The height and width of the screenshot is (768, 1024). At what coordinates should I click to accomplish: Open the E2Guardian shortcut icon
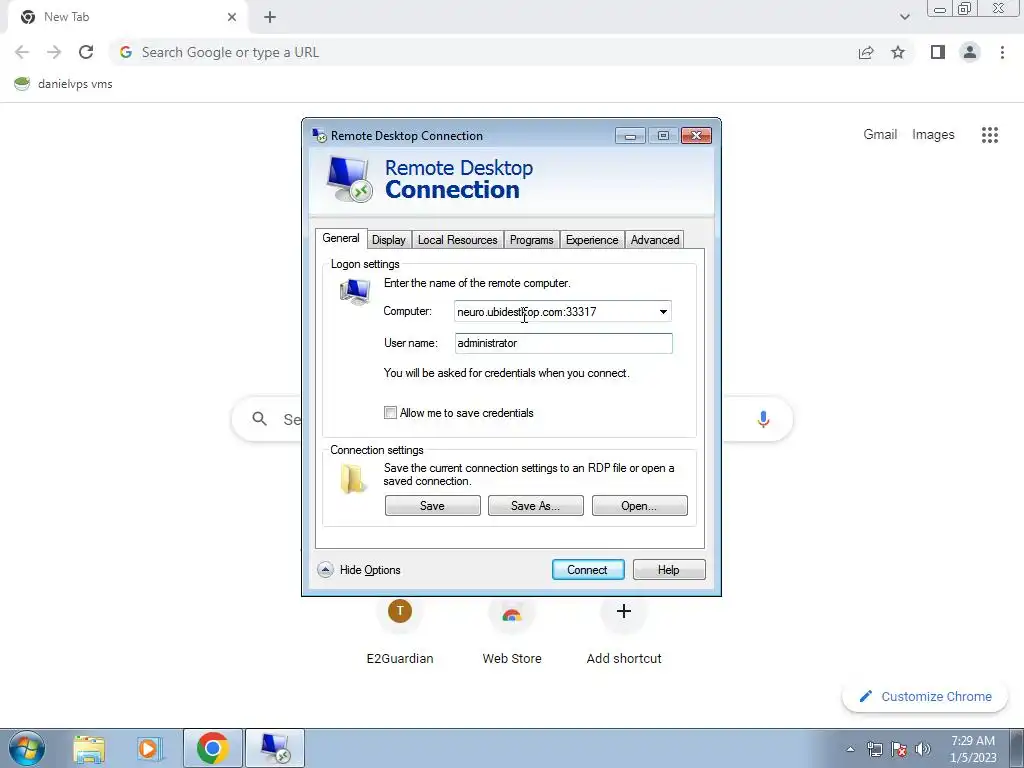(x=400, y=612)
